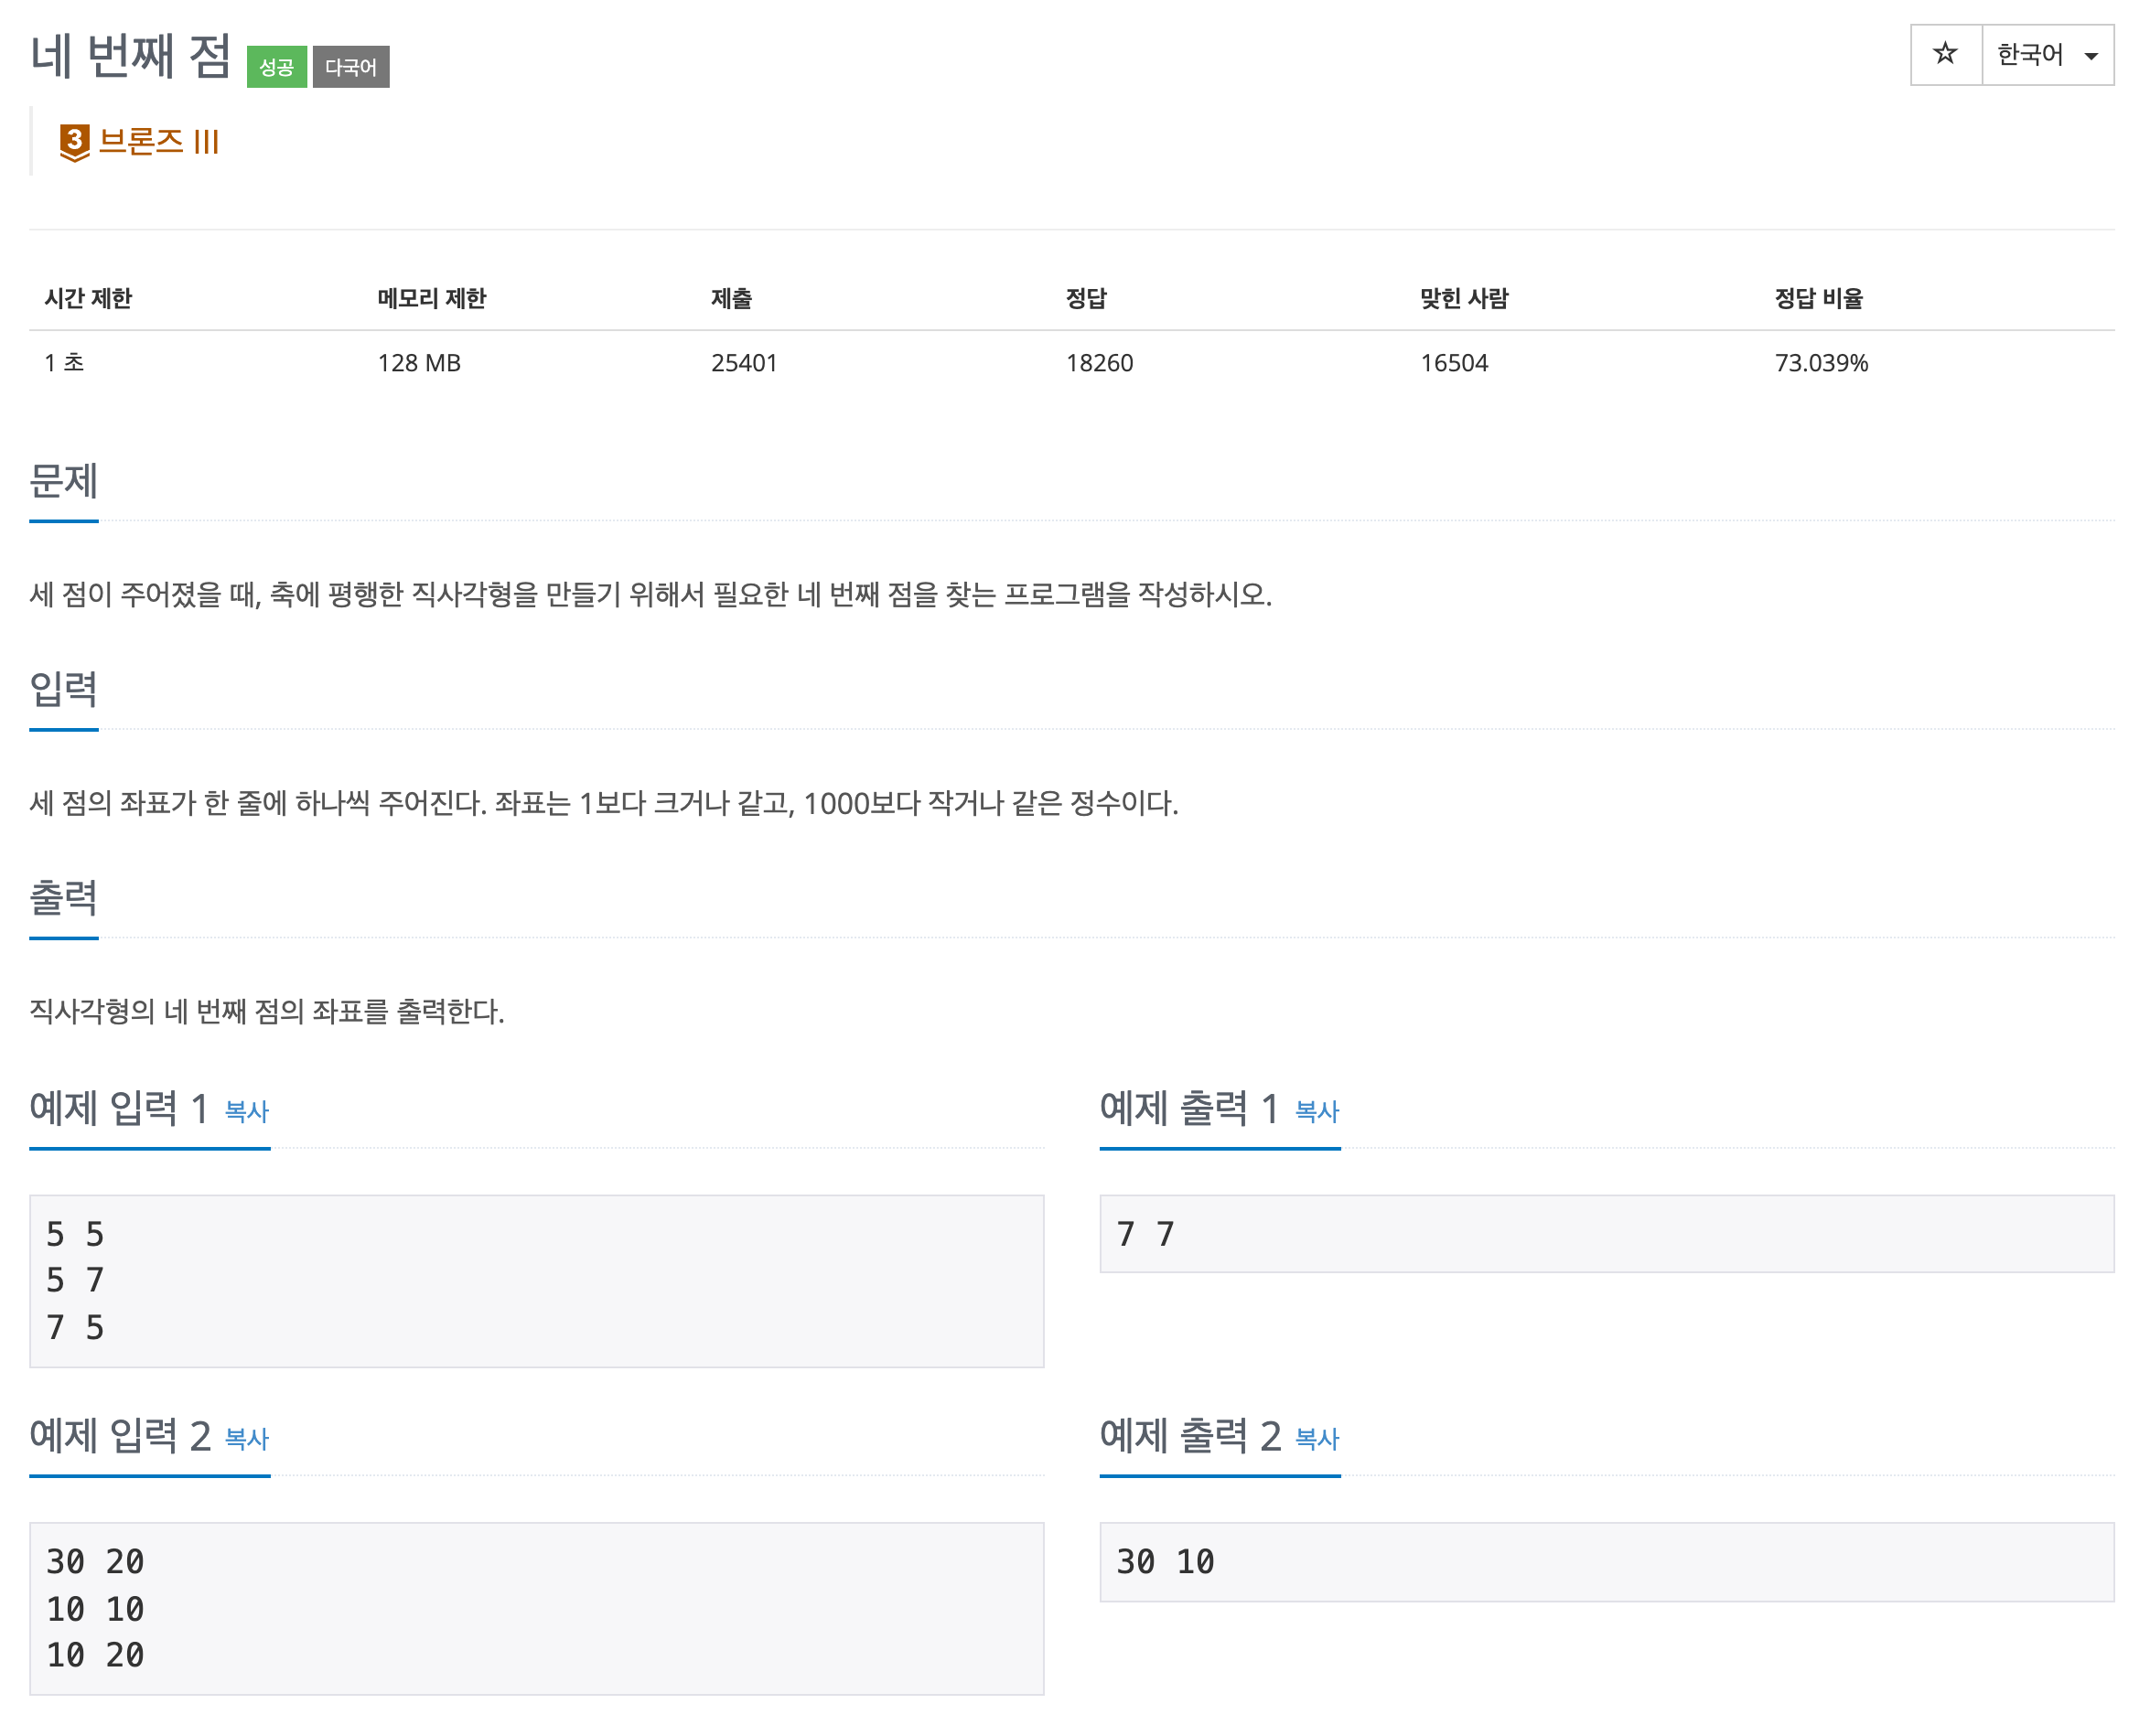Click the 정답 비율 column header
Screen dimensions: 2150x1736
point(1817,298)
